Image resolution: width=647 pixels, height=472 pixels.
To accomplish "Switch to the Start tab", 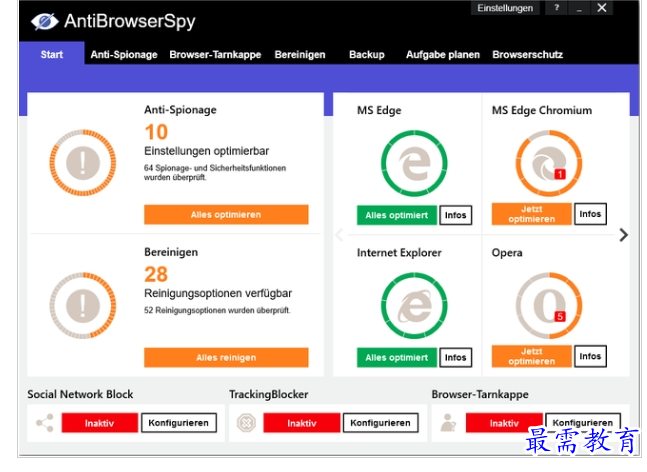I will (x=52, y=54).
